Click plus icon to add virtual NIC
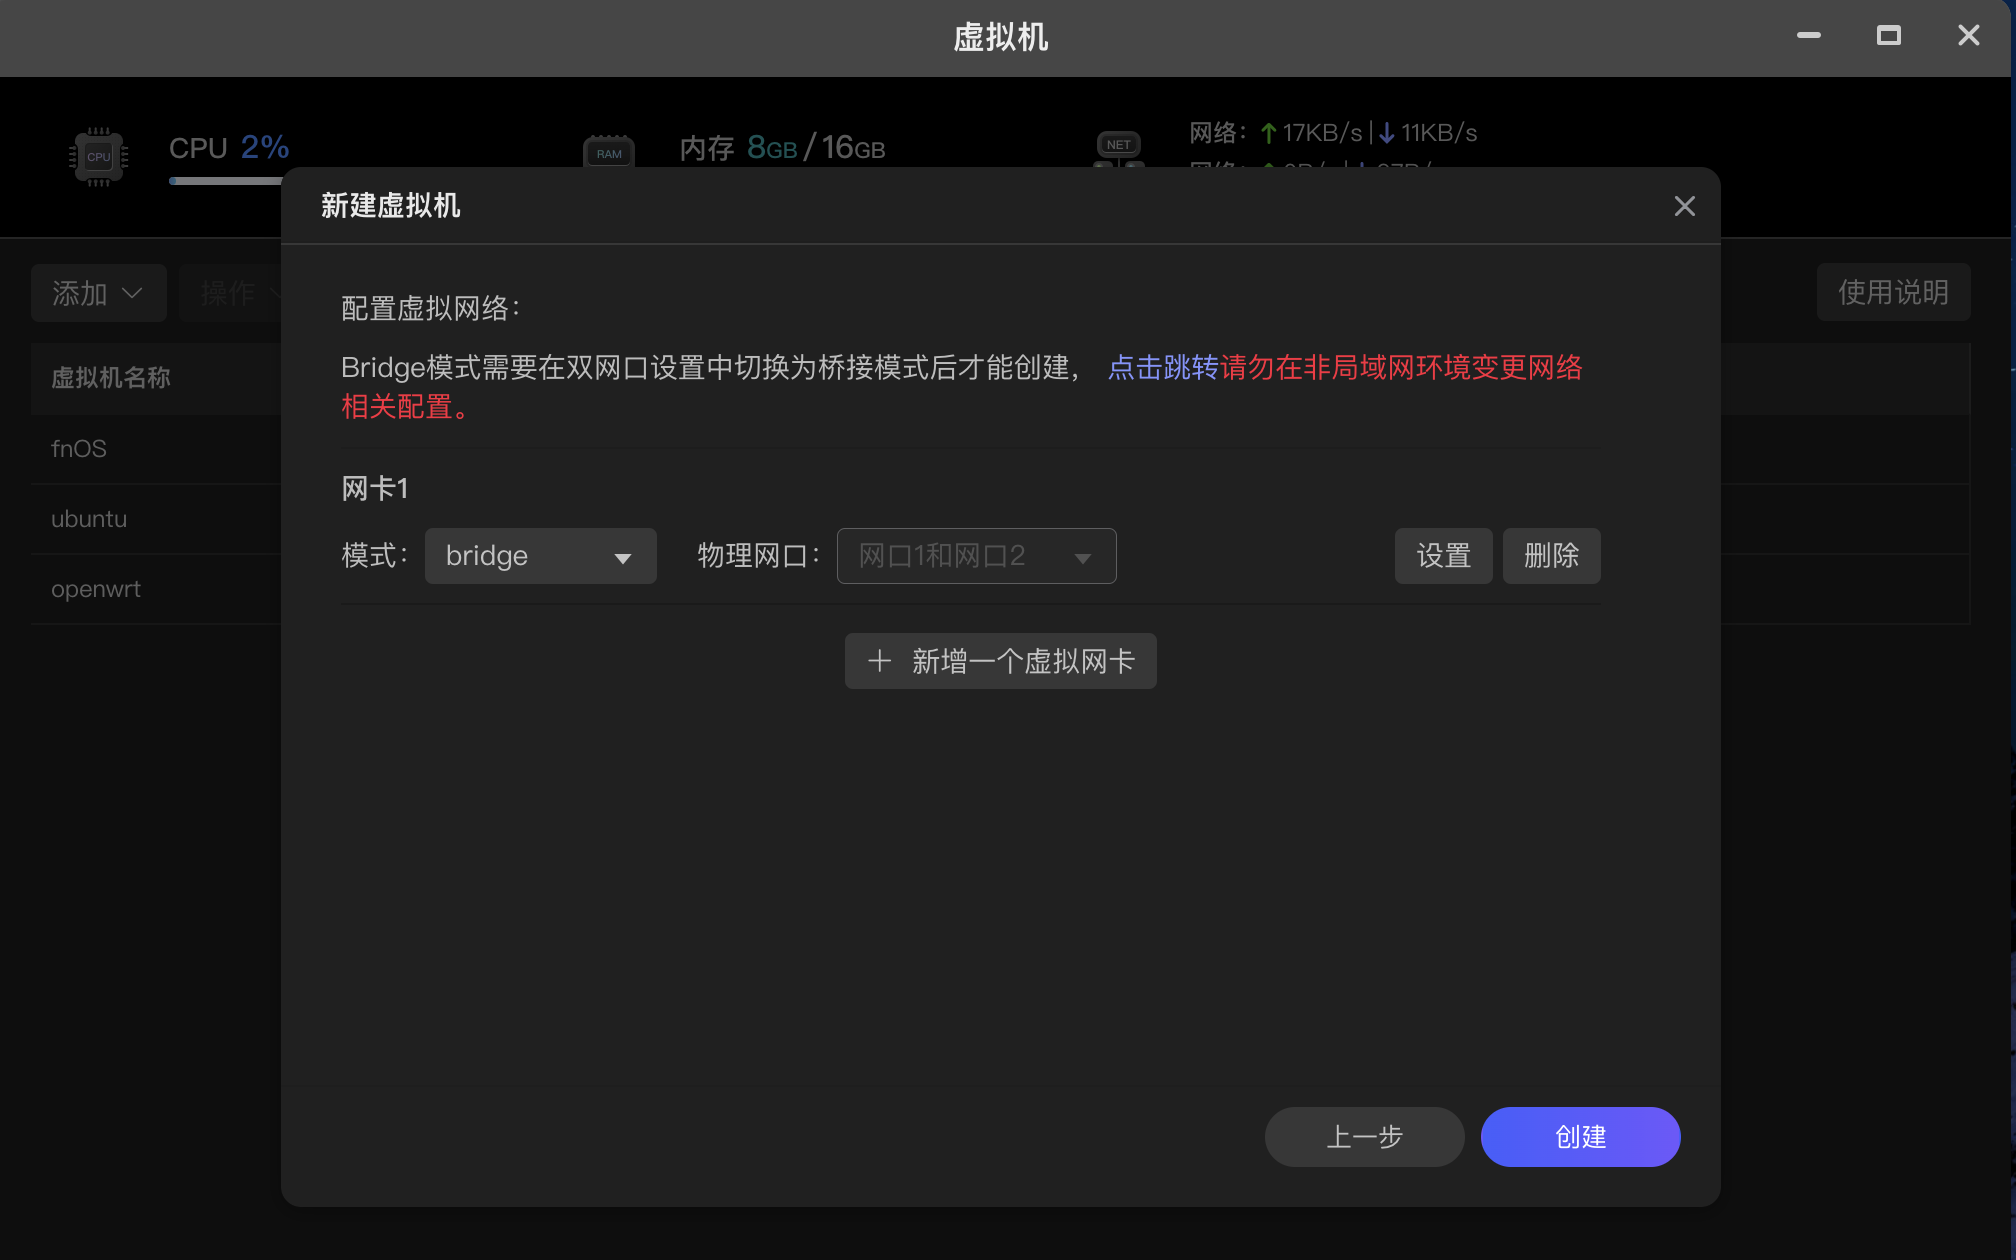The width and height of the screenshot is (2016, 1260). point(879,661)
